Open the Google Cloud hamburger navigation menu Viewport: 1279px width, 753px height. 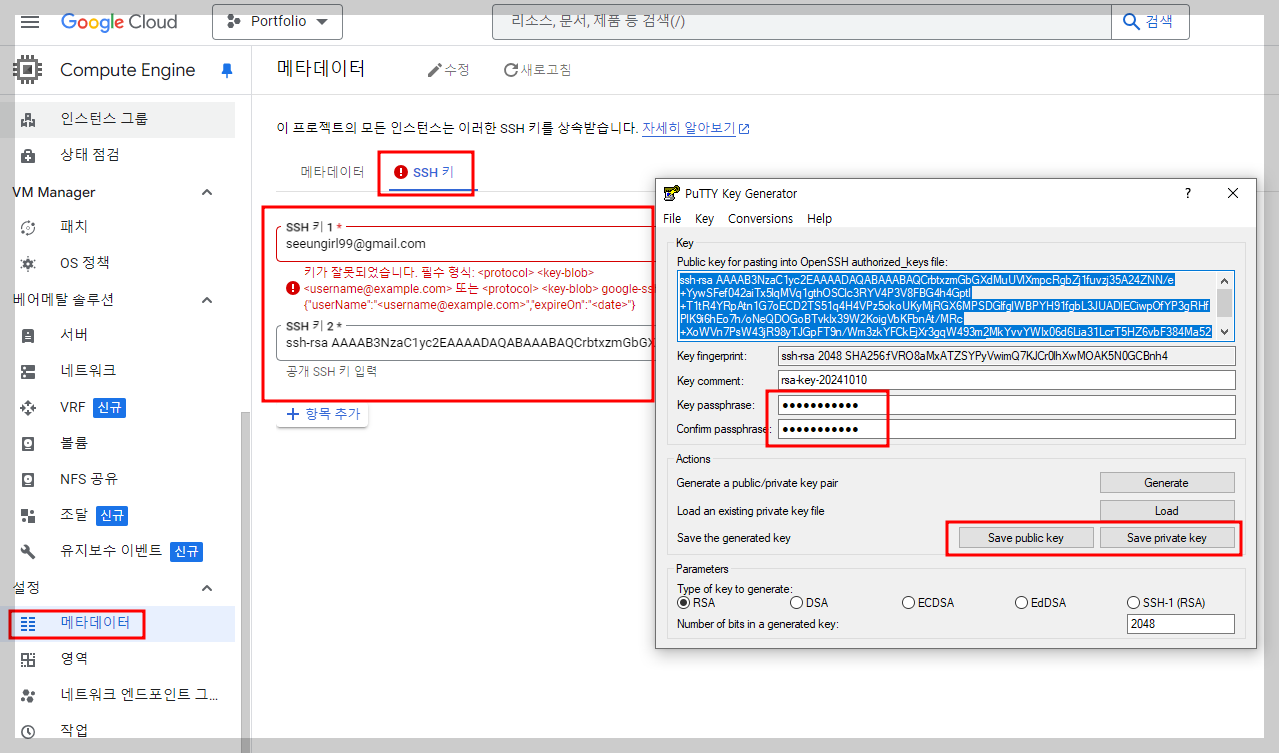tap(29, 21)
